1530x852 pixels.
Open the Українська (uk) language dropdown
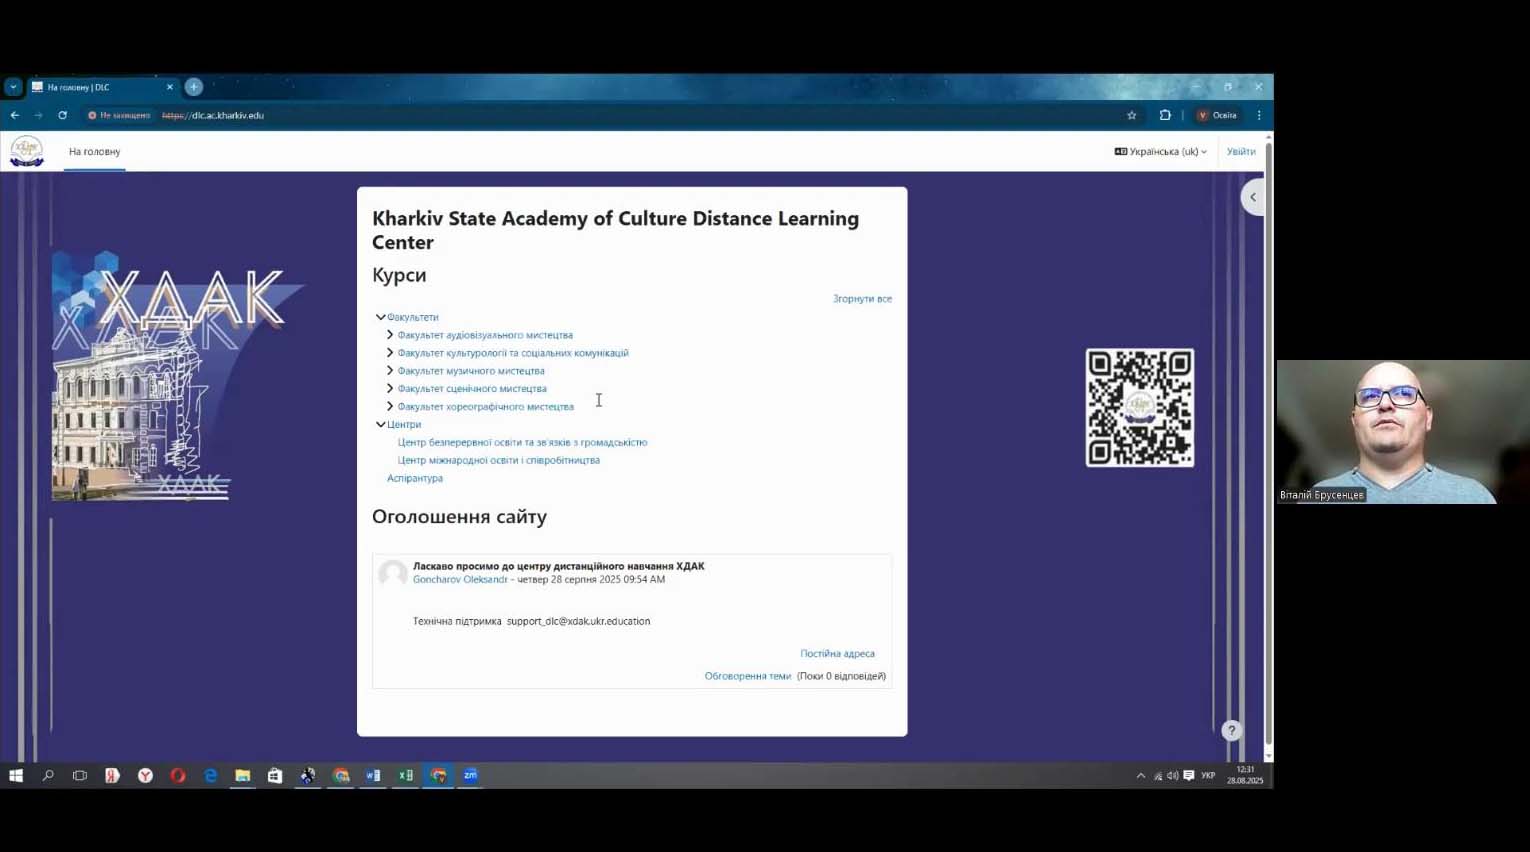pyautogui.click(x=1160, y=152)
